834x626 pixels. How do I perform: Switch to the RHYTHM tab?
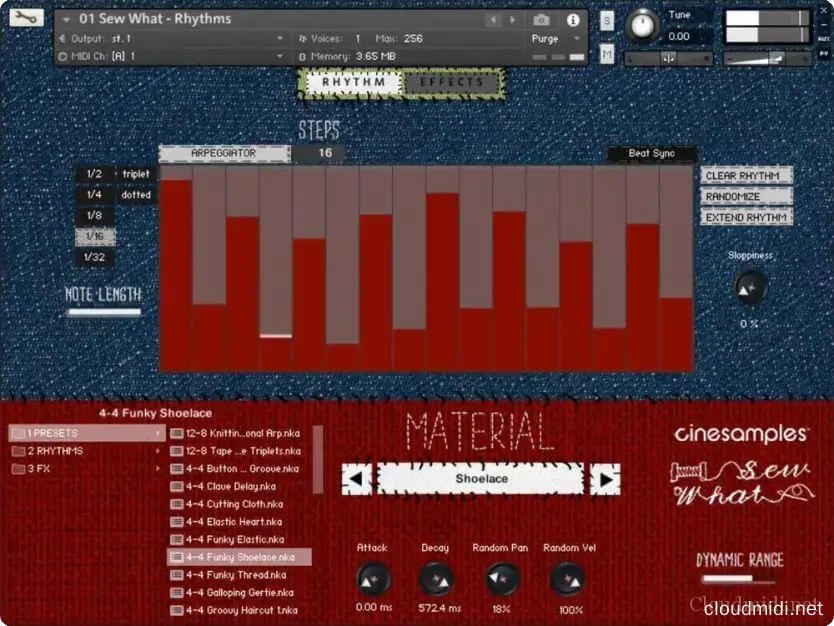pos(346,82)
